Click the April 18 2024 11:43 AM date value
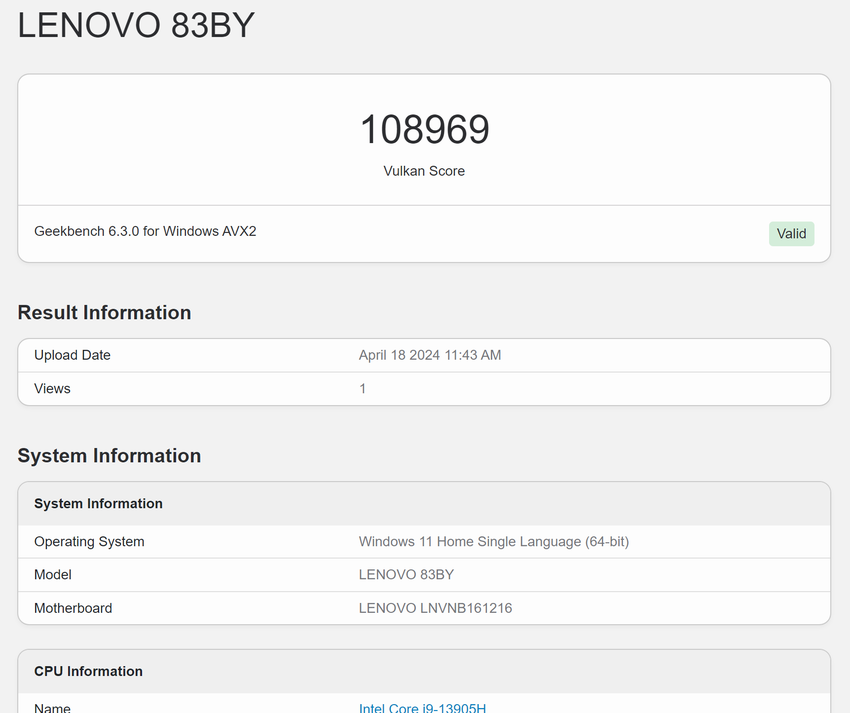Screen dimensions: 850x713 pyautogui.click(x=430, y=355)
